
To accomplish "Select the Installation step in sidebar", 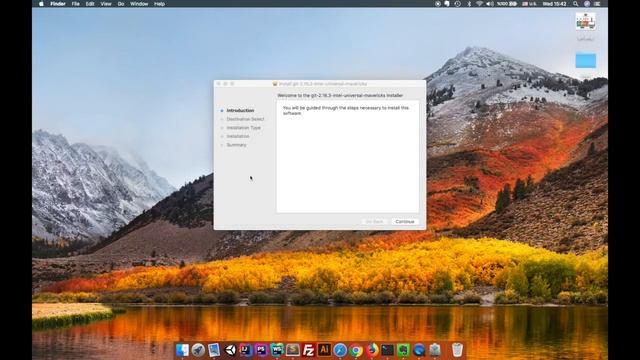I will [238, 136].
